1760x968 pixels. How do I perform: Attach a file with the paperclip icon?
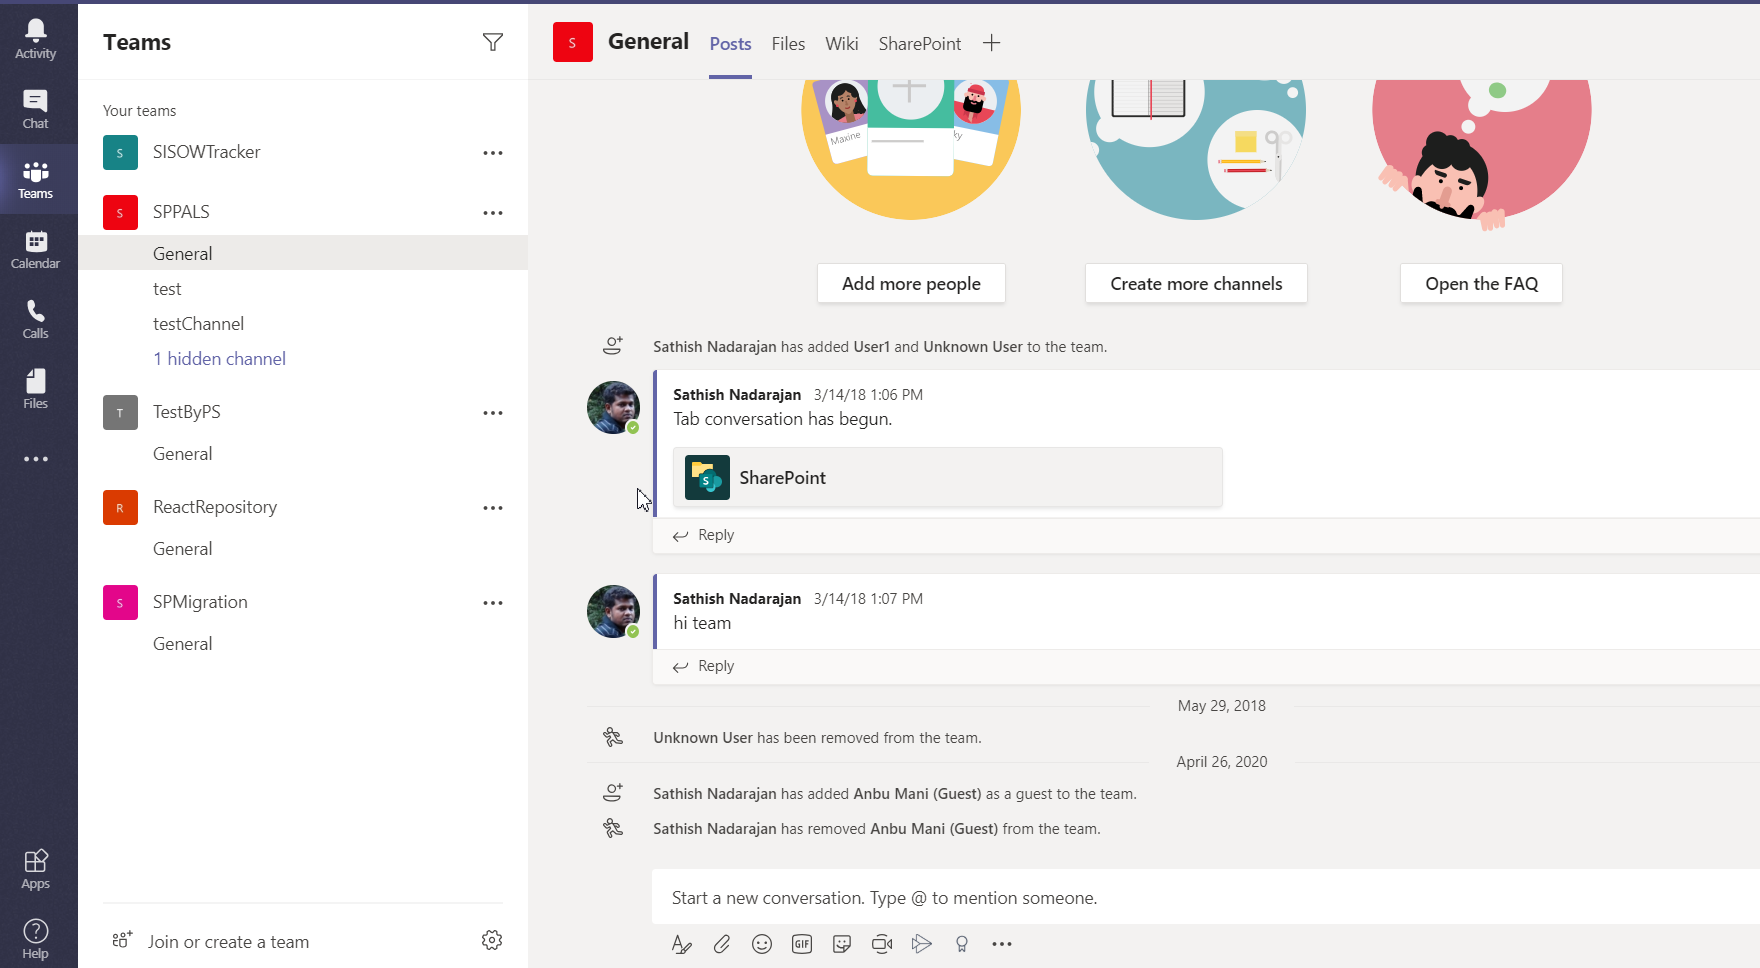point(721,943)
